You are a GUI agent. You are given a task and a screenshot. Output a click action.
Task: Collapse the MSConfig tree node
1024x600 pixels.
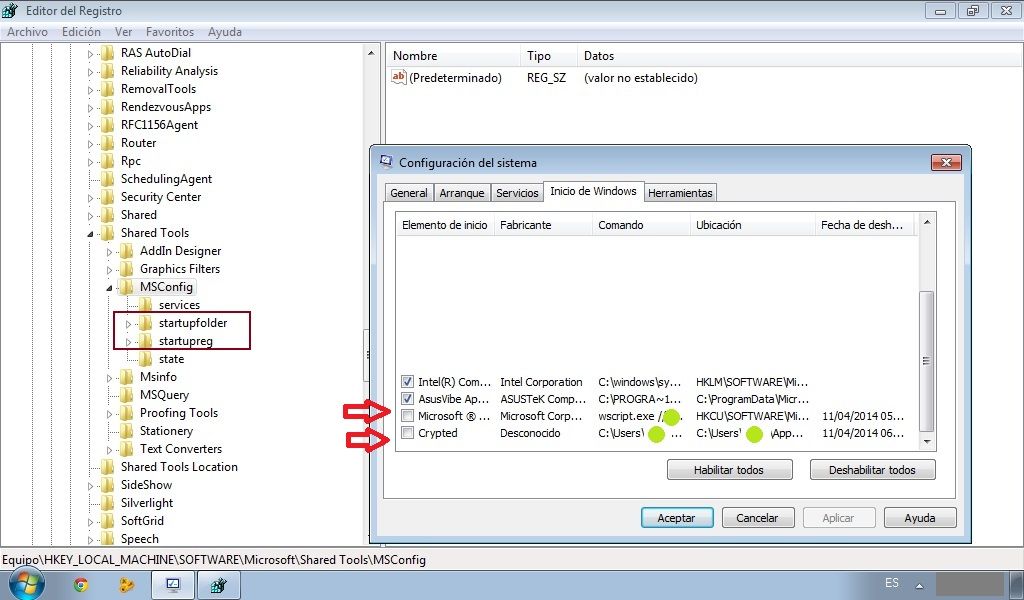click(x=109, y=288)
